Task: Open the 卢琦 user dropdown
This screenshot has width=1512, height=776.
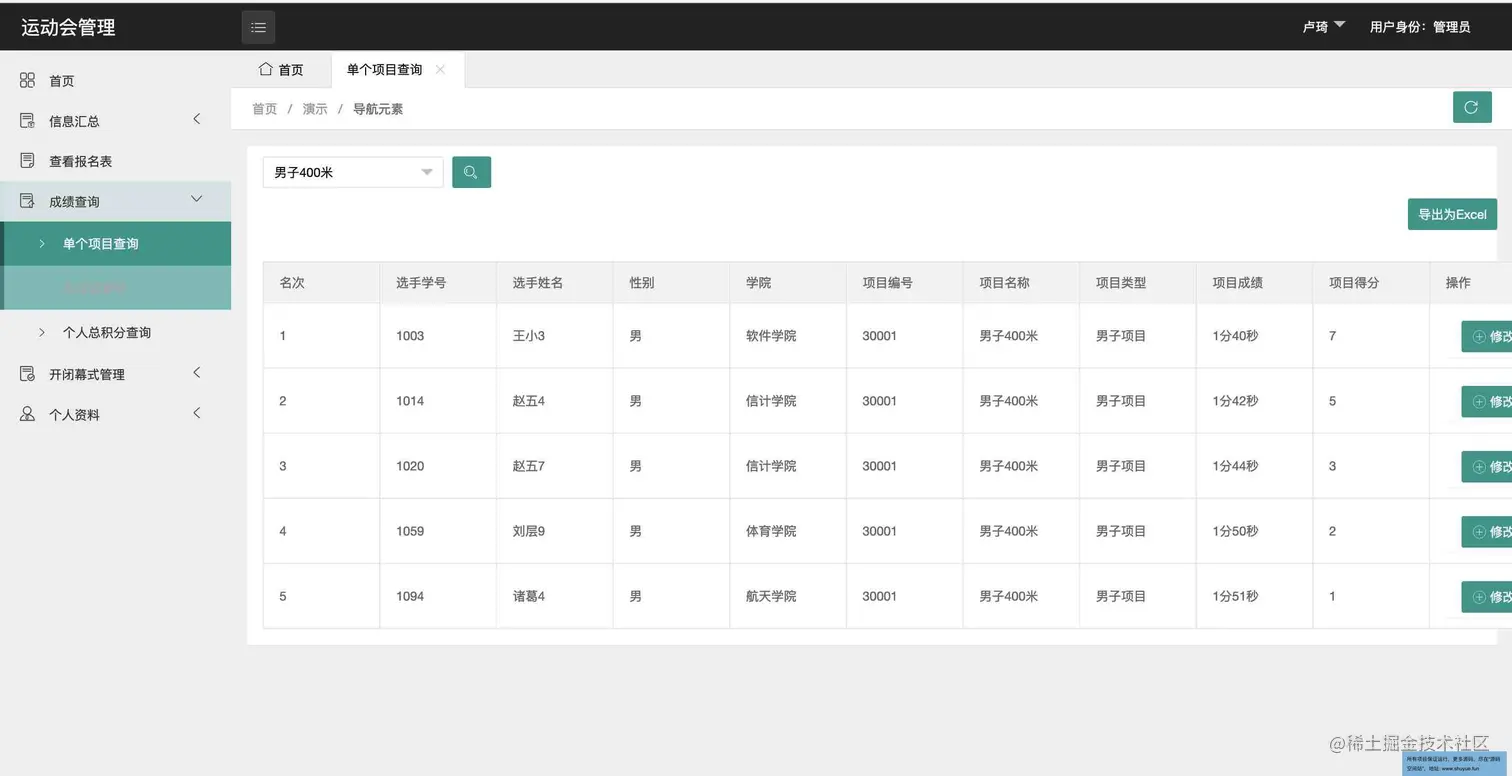Action: point(1324,27)
